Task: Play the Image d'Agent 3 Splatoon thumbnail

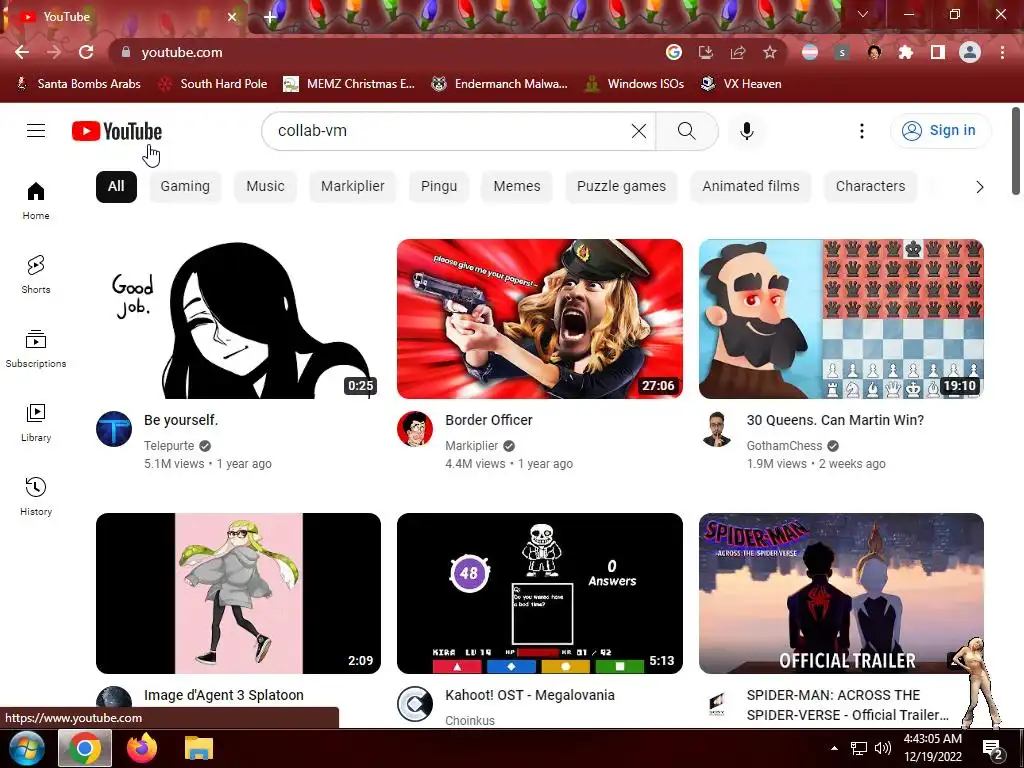Action: 238,593
